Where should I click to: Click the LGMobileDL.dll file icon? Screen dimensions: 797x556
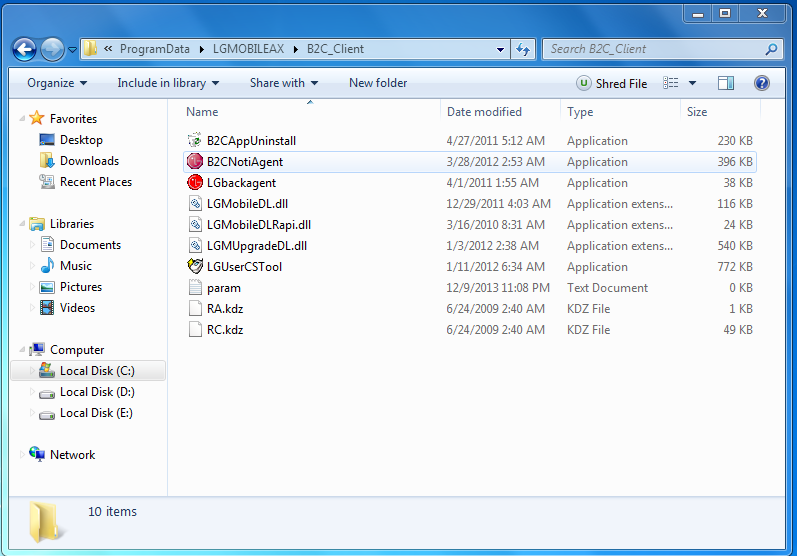click(x=195, y=203)
